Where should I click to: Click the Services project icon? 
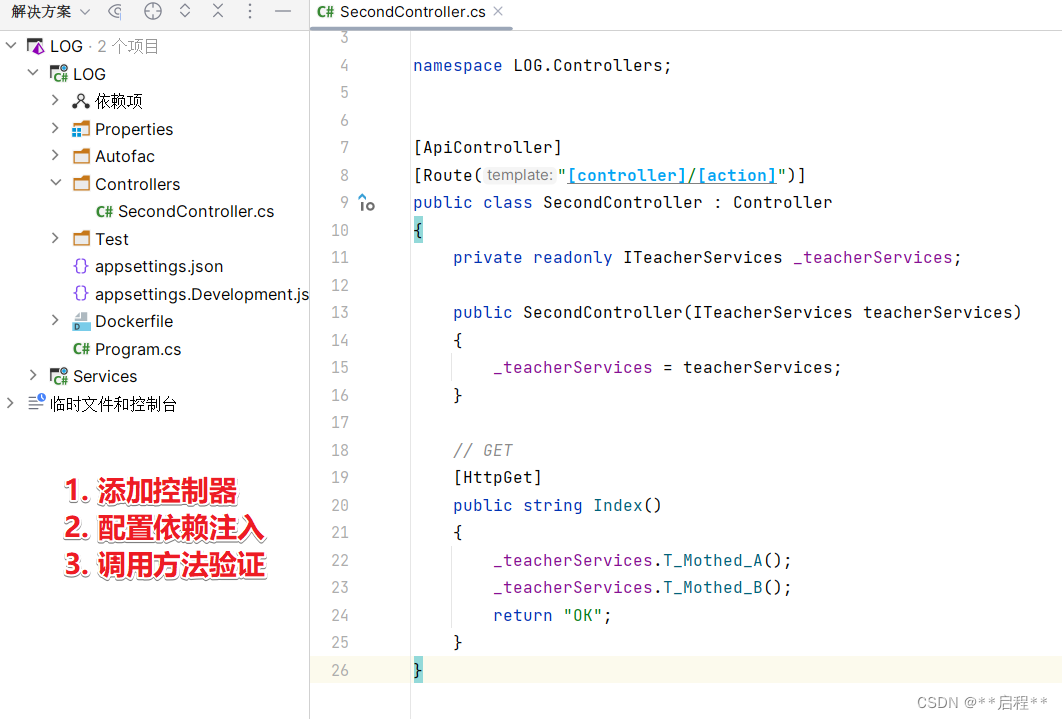coord(59,376)
